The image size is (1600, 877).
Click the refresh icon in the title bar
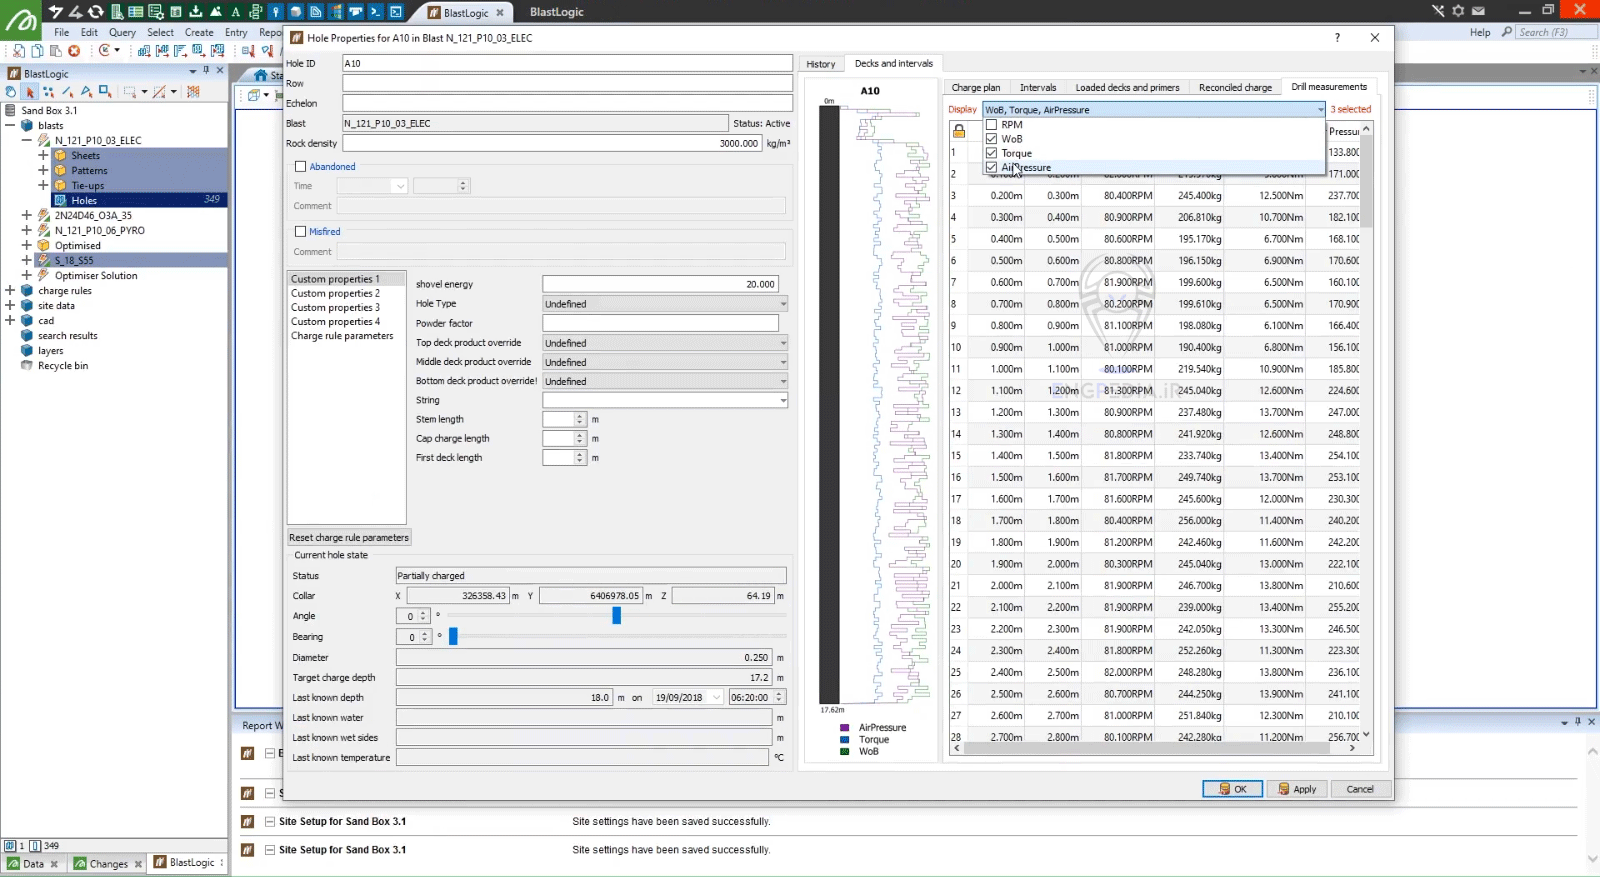click(x=96, y=12)
